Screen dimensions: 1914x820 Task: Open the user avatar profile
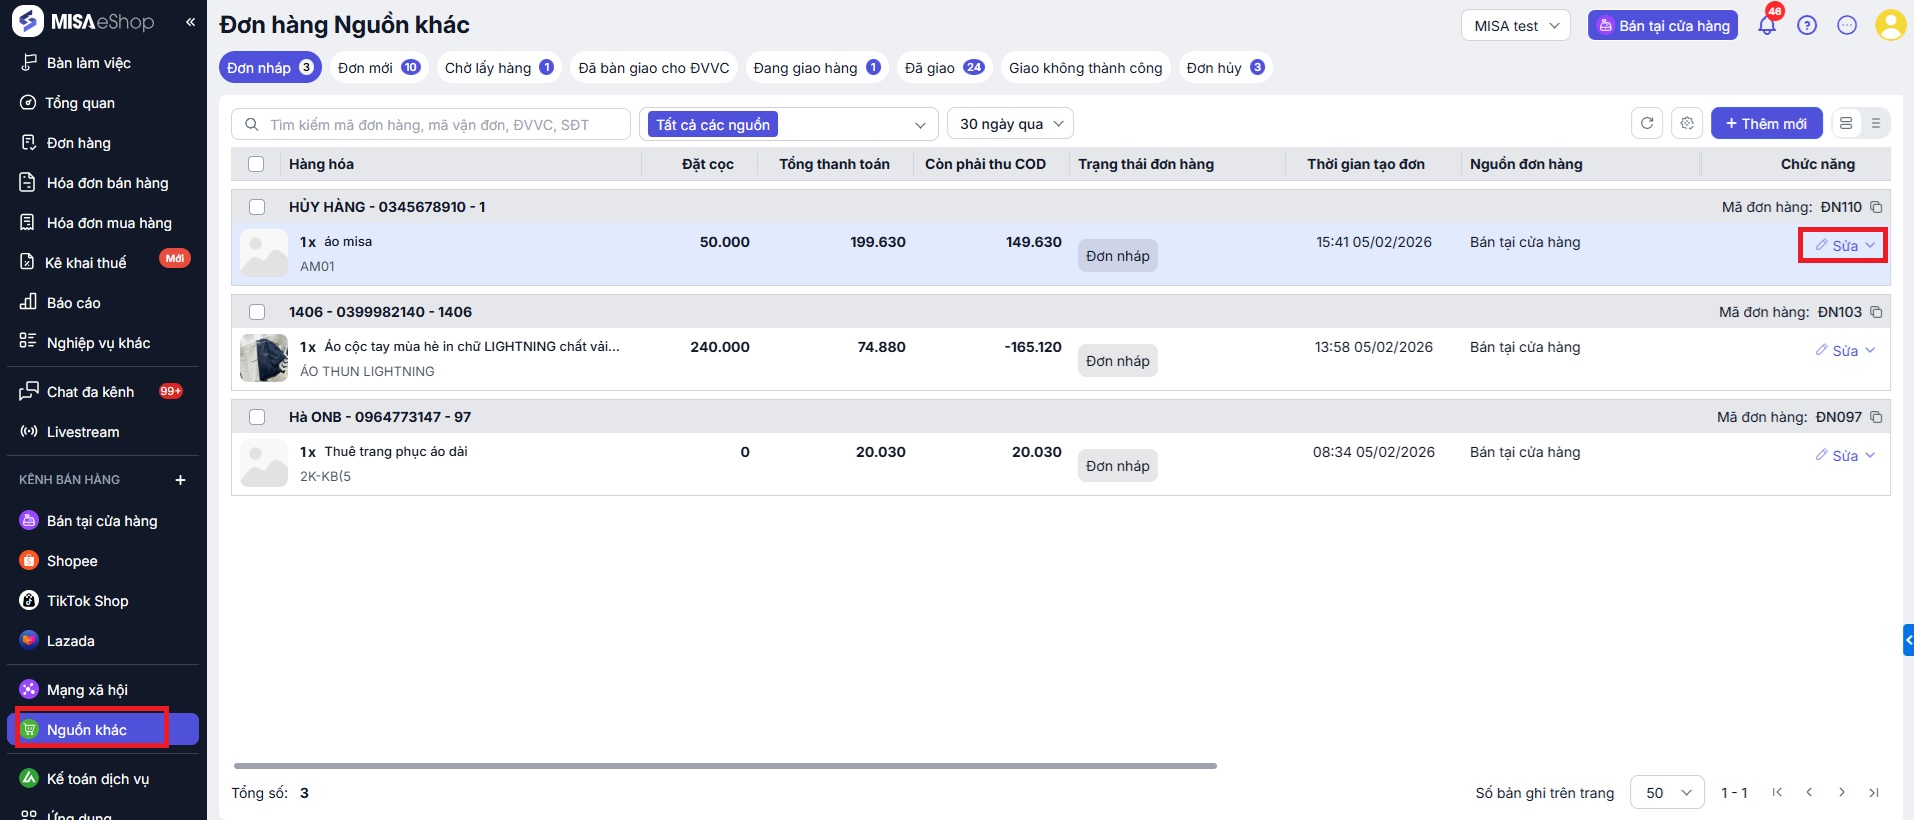(x=1889, y=26)
